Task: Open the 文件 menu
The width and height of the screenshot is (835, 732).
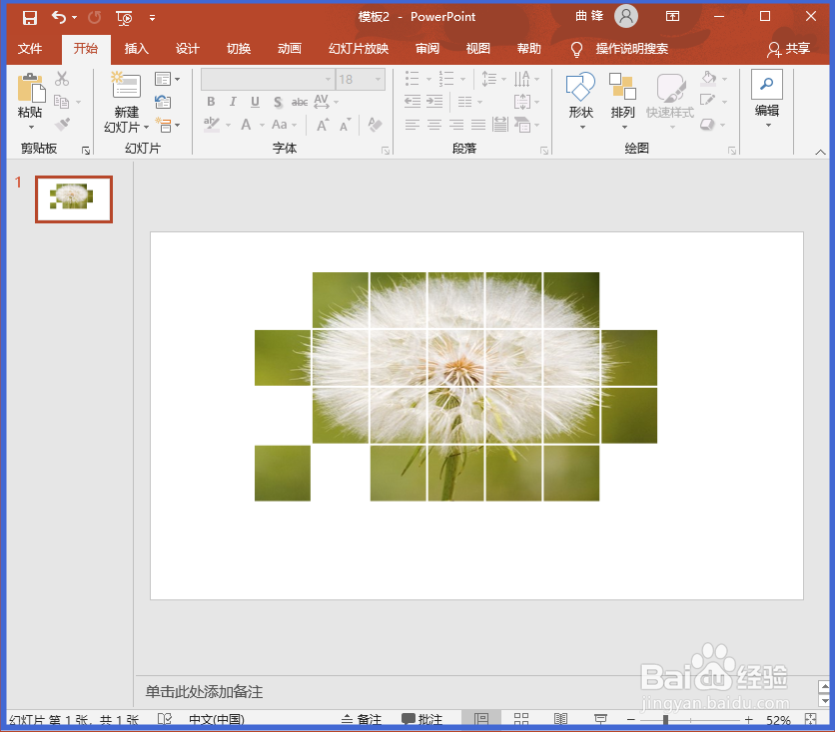Action: pos(30,49)
